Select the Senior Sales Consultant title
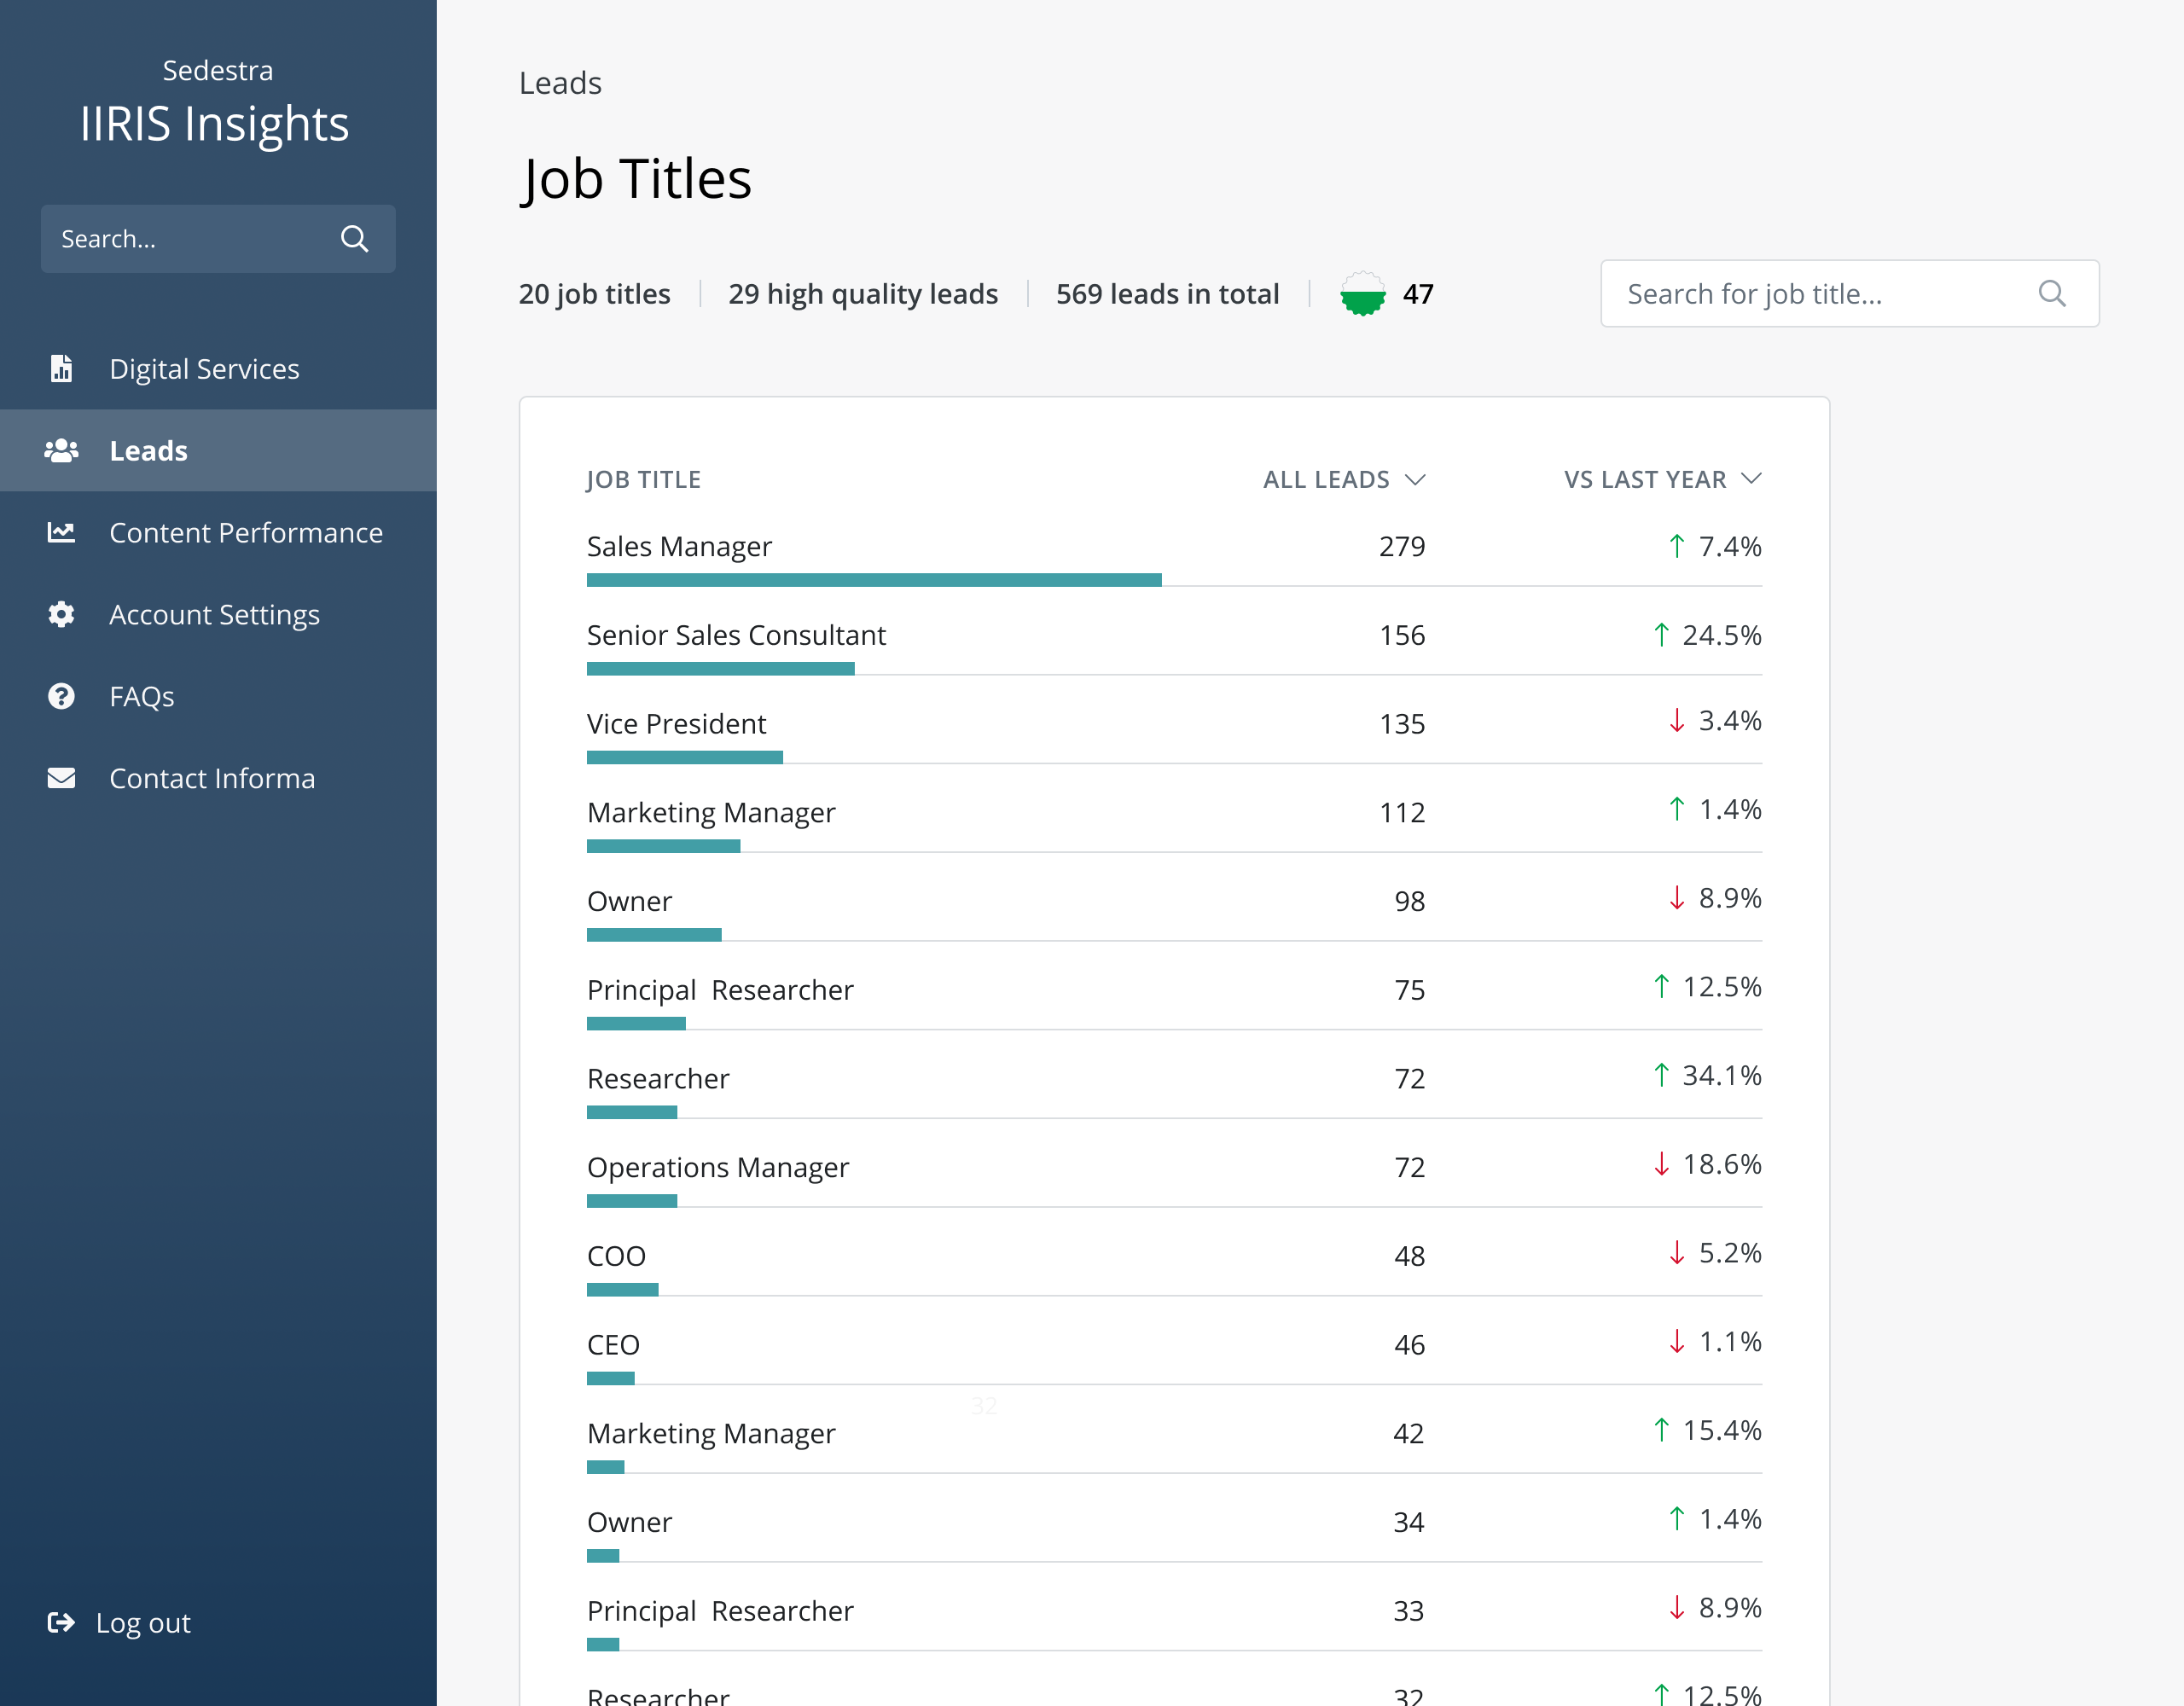2184x1706 pixels. (x=736, y=635)
